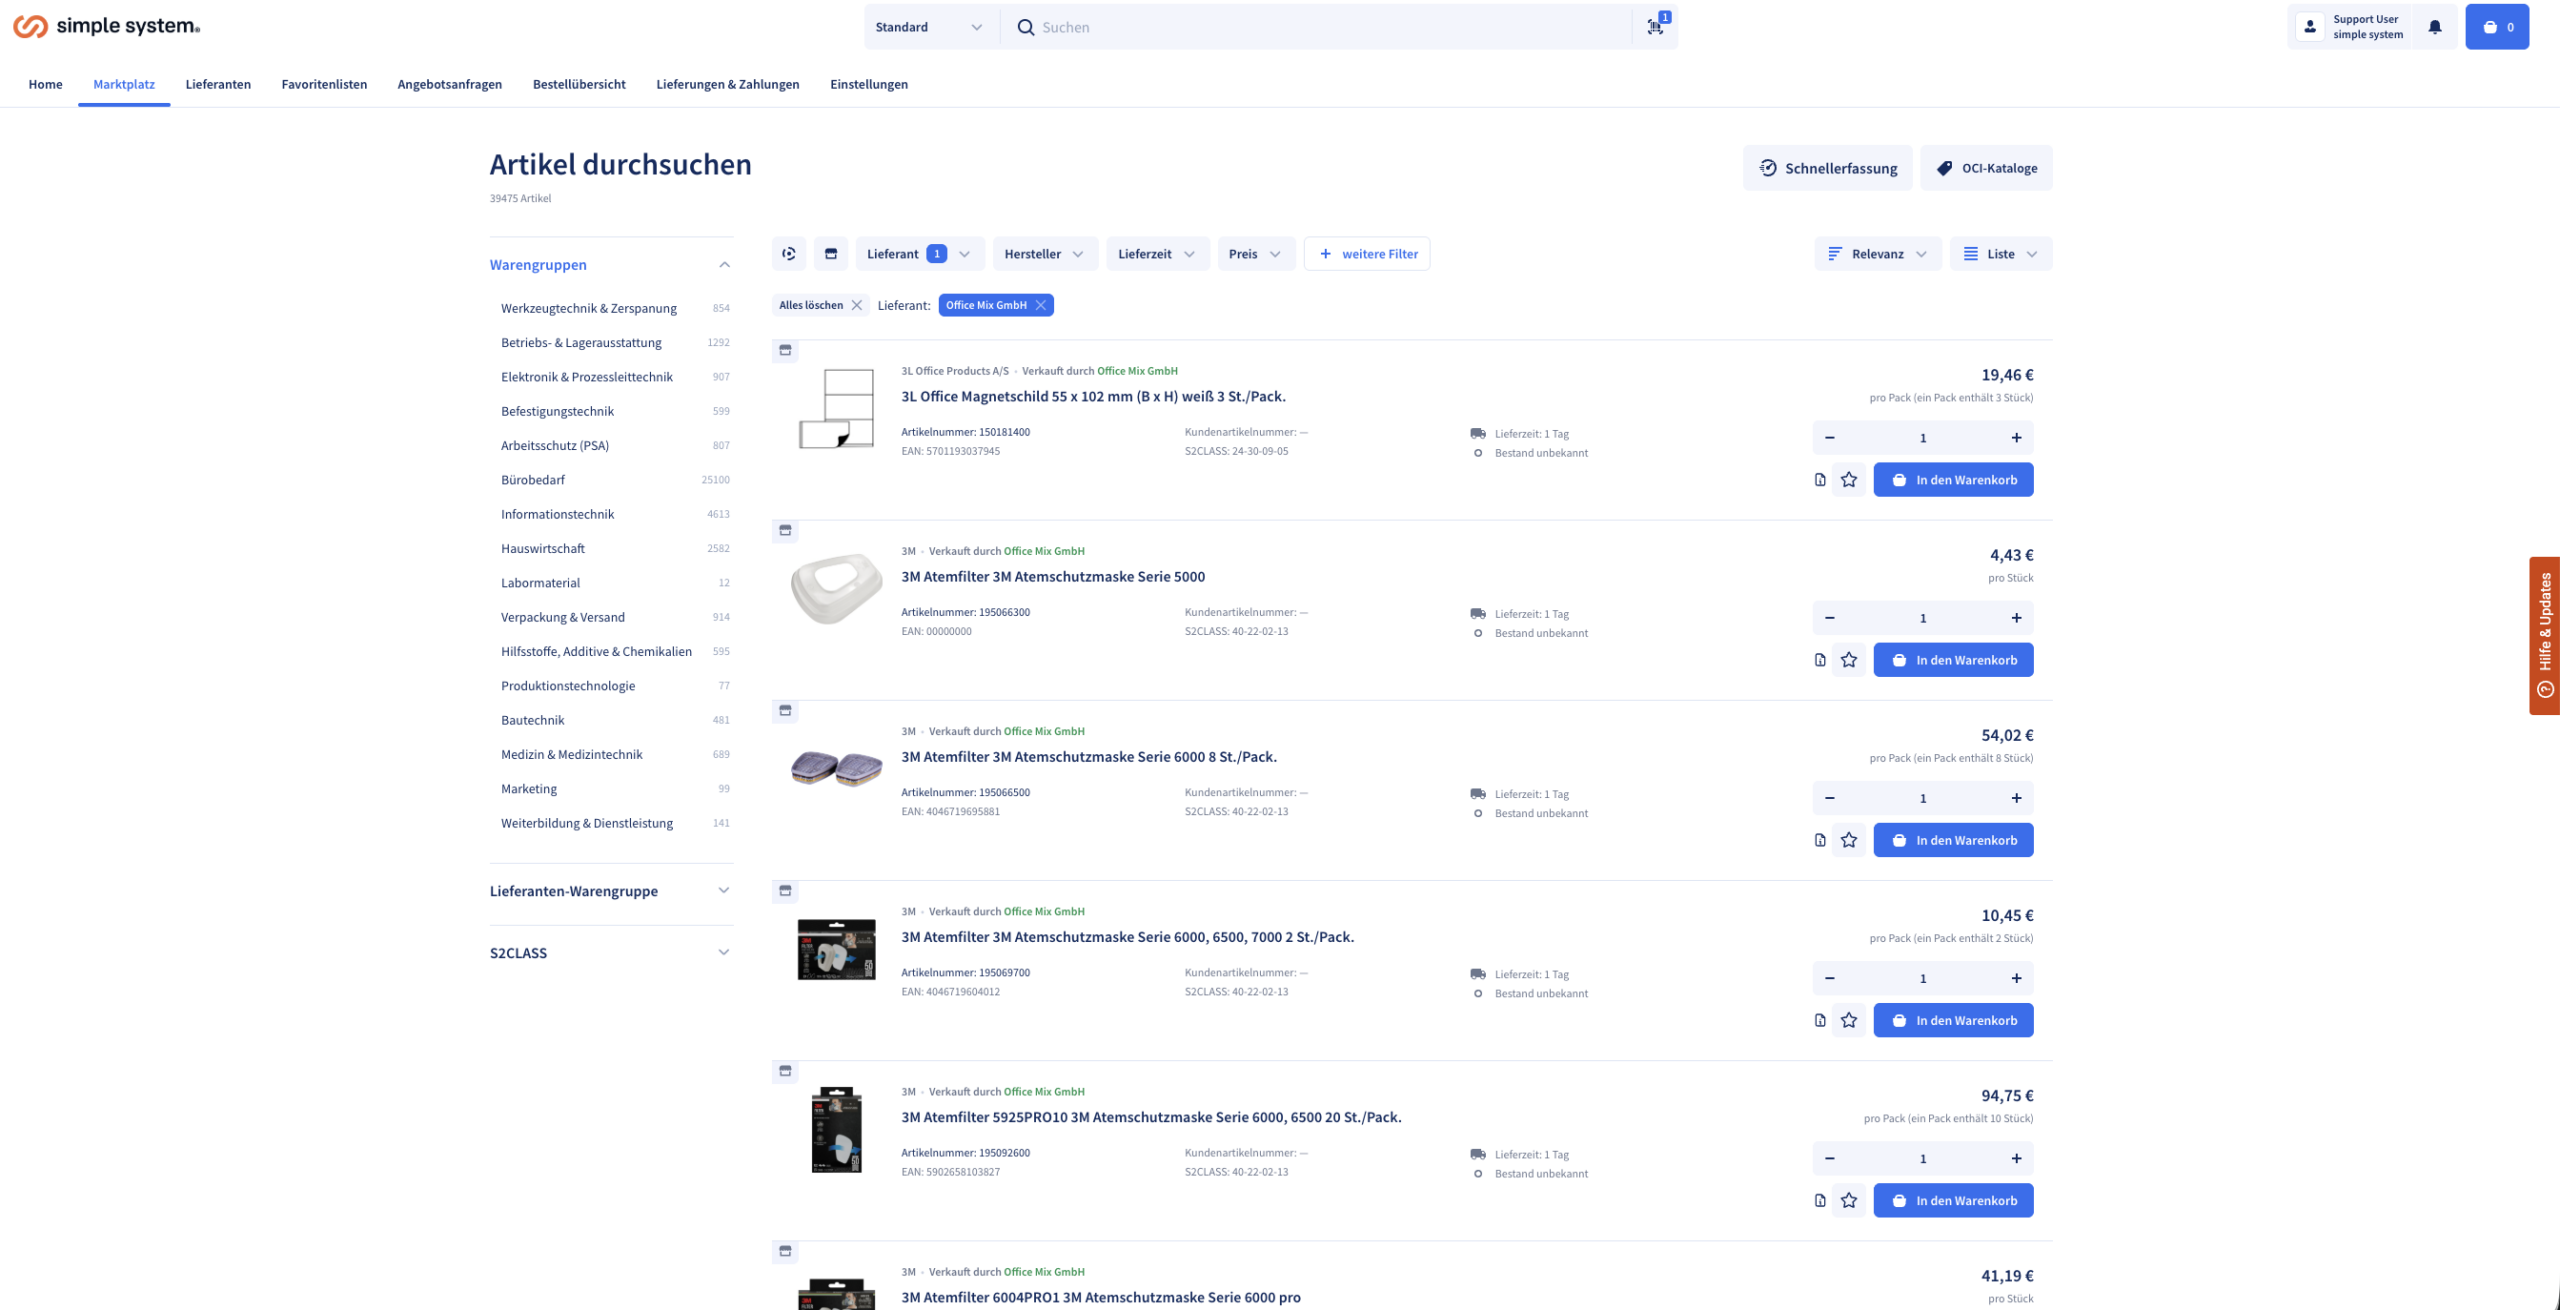The width and height of the screenshot is (2560, 1310).
Task: Open the notification bell
Action: point(2435,27)
